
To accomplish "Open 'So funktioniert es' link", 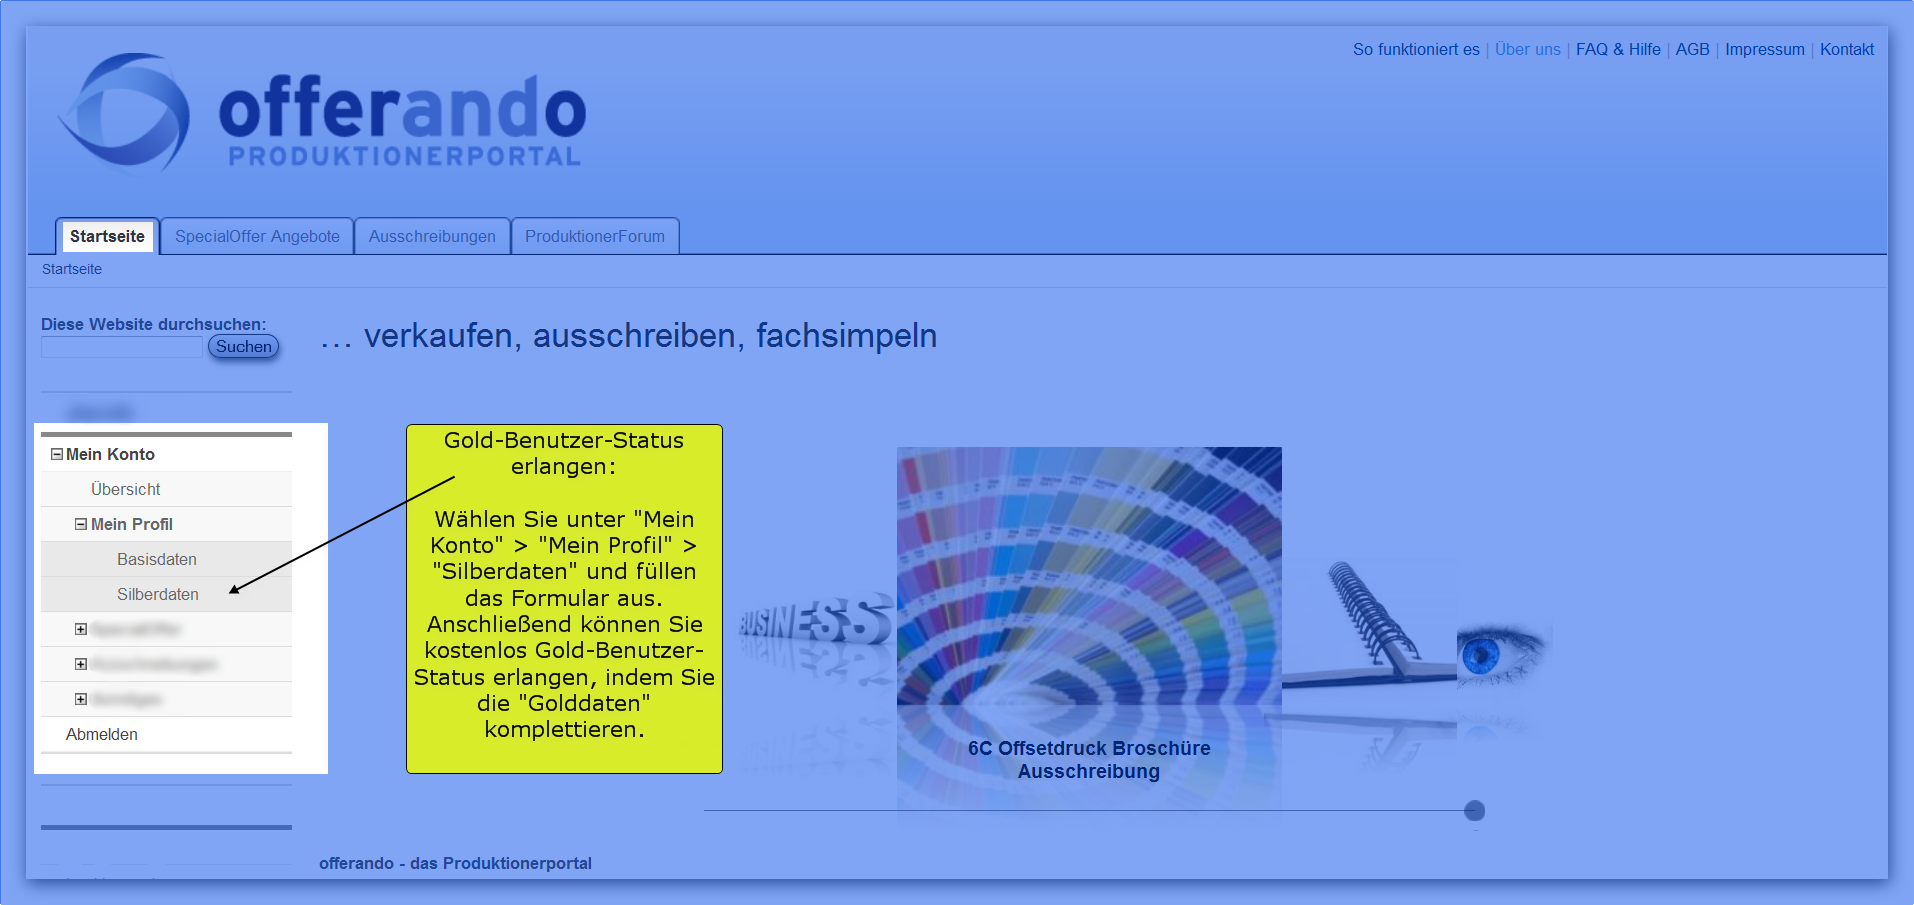I will pyautogui.click(x=1416, y=49).
